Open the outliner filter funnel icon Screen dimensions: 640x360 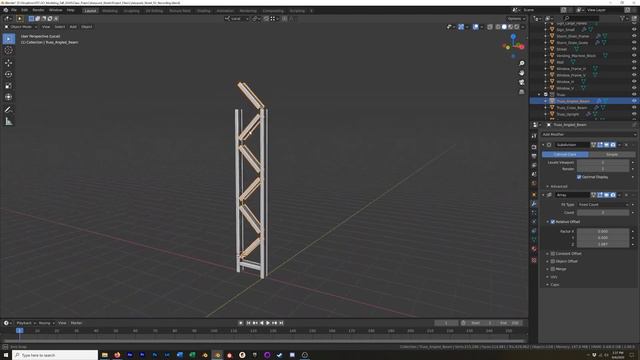(x=622, y=18)
